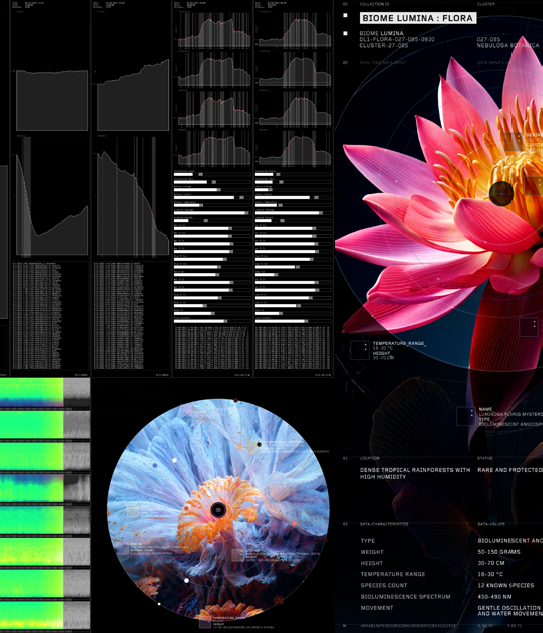Viewport: 543px width, 633px height.
Task: Click the 'COLLECTION ID' section header
Action: [x=374, y=4]
